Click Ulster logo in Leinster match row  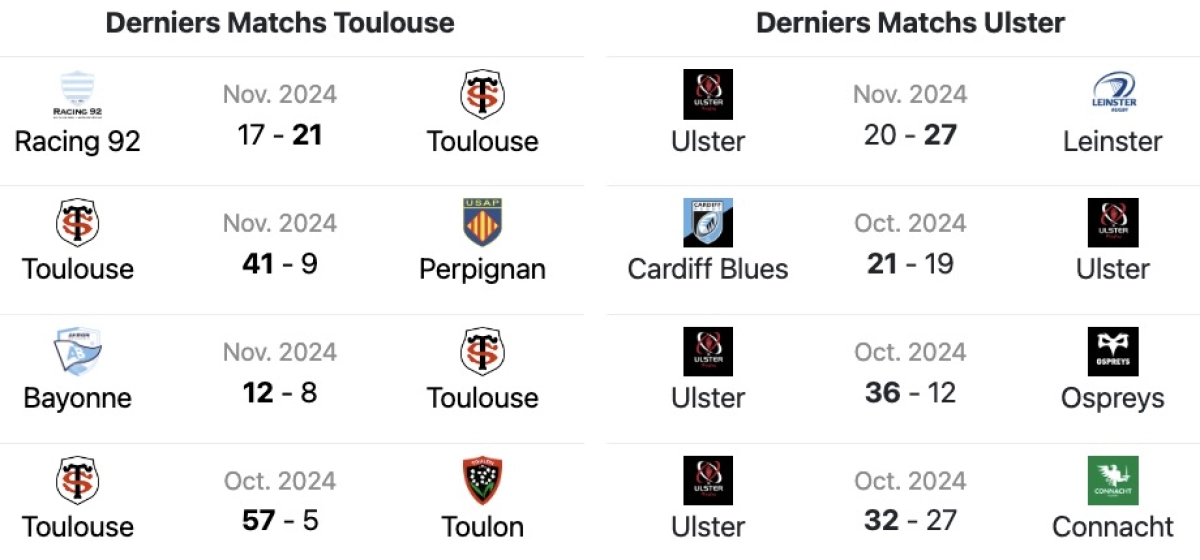pos(708,94)
